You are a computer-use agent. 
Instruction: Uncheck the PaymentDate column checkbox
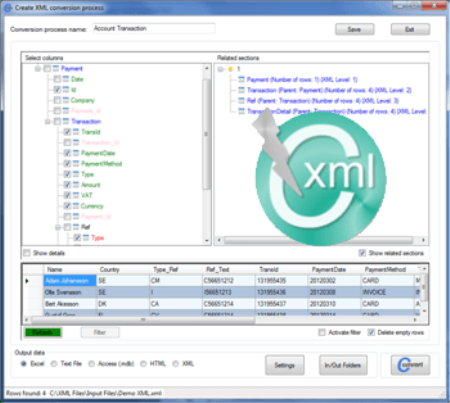tap(67, 153)
